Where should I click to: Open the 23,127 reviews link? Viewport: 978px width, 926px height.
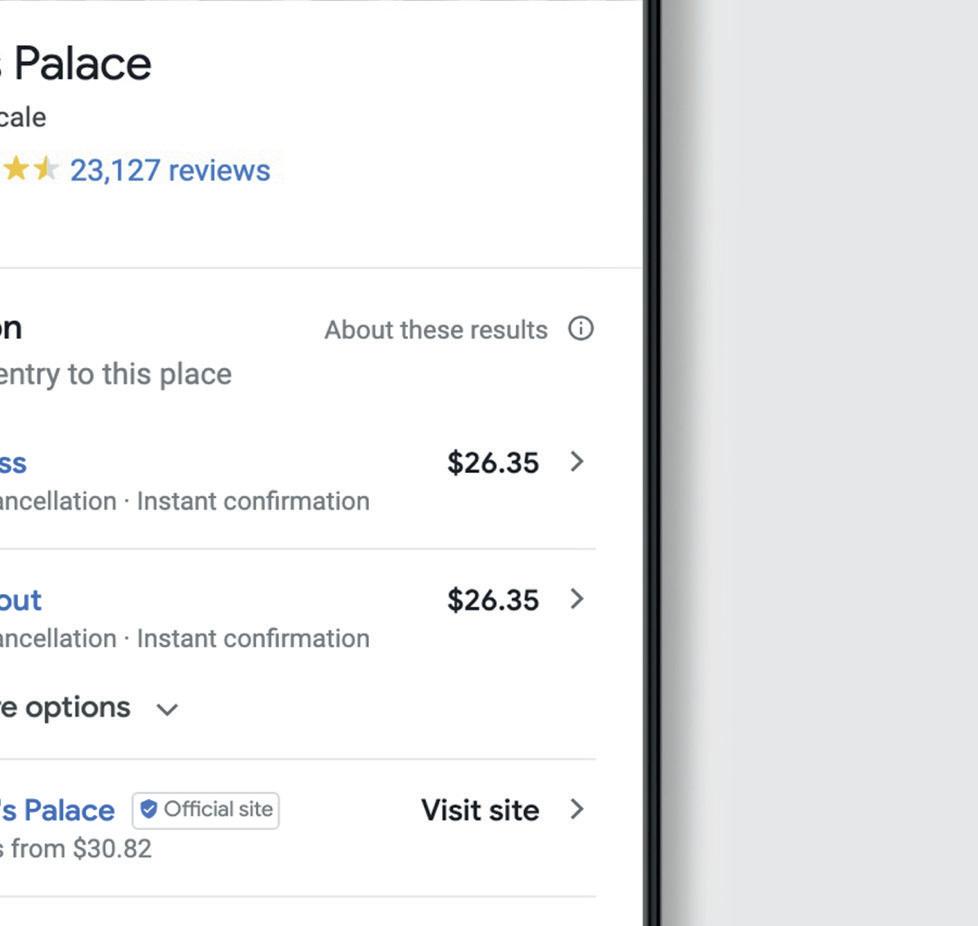coord(170,170)
